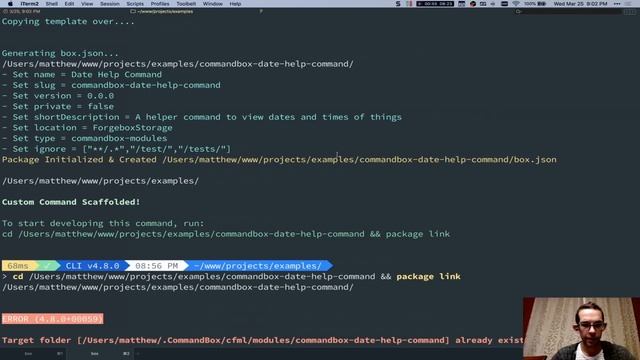Click the 'Set private = false' line
Image resolution: width=640 pixels, height=360 pixels.
click(x=58, y=107)
